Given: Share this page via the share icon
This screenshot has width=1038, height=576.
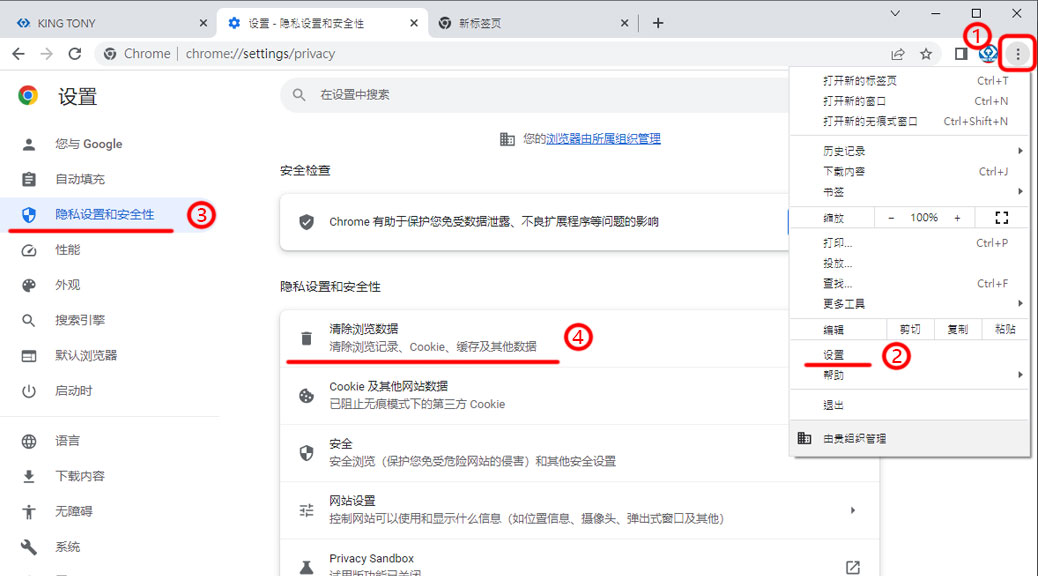Looking at the screenshot, I should (x=898, y=54).
